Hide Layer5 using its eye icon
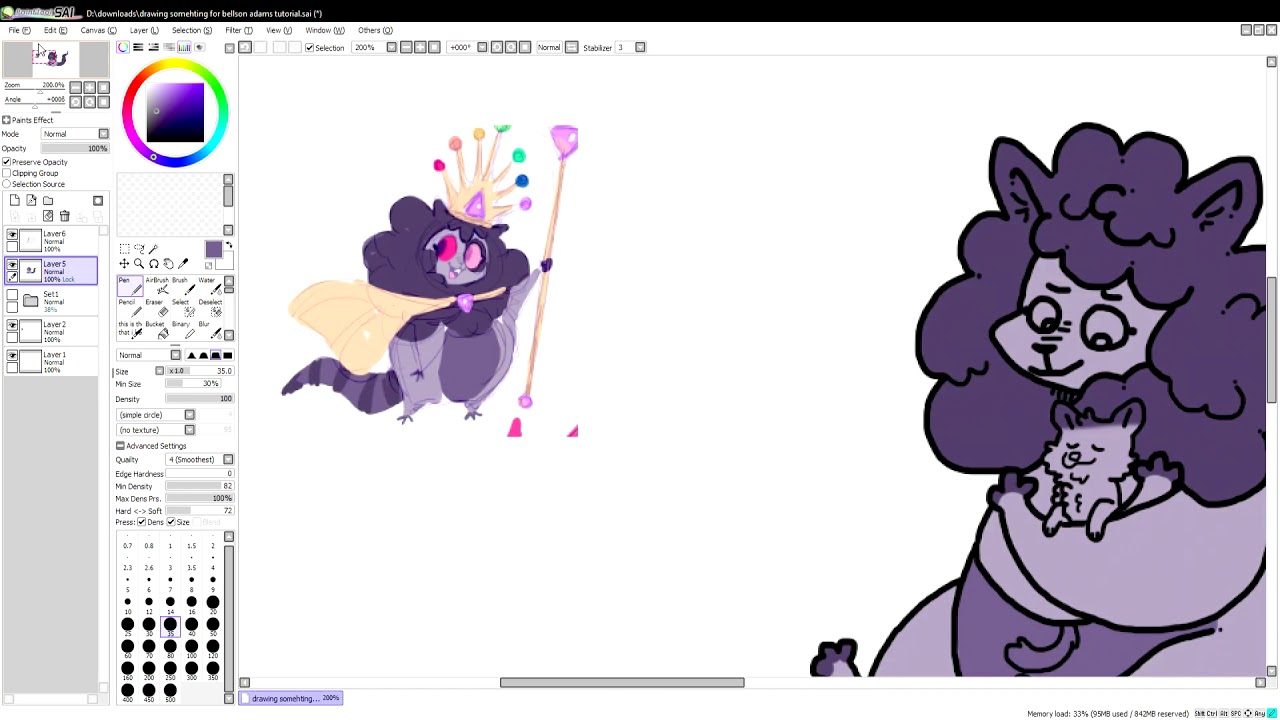The width and height of the screenshot is (1280, 720). [12, 265]
